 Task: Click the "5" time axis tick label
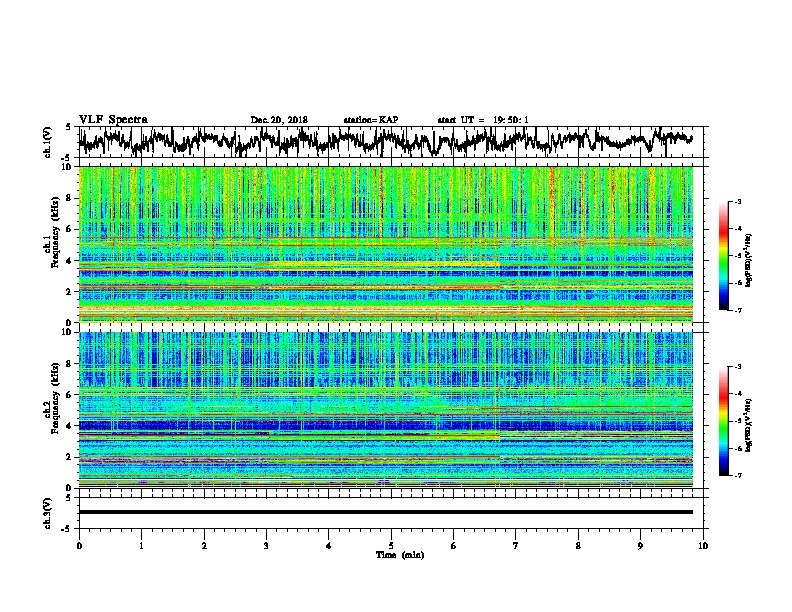click(391, 546)
